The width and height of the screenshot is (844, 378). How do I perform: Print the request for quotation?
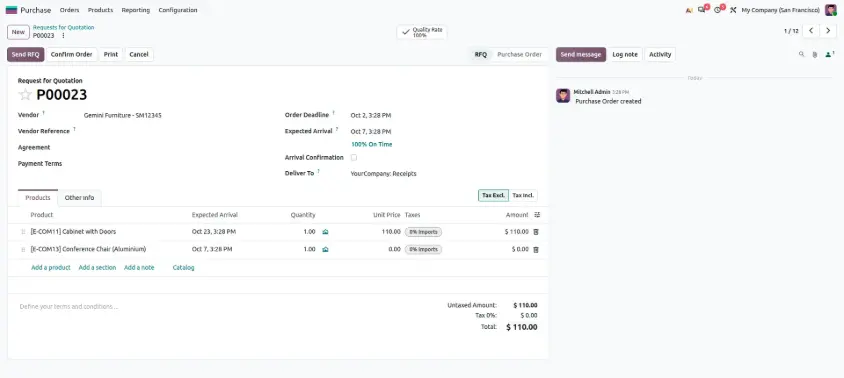click(x=111, y=54)
